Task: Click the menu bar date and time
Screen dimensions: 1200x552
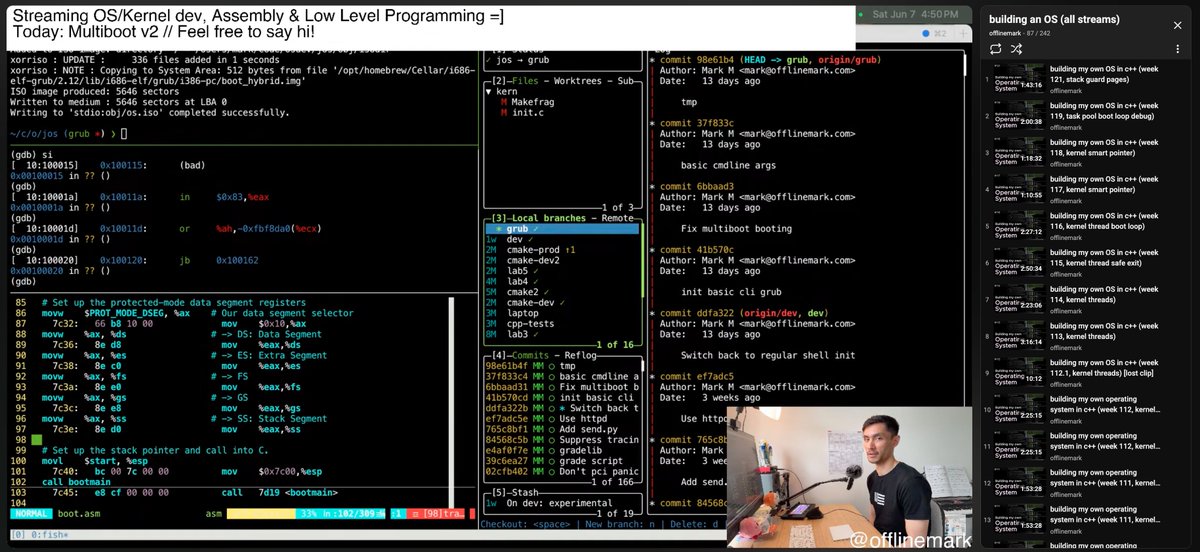Action: coord(914,14)
